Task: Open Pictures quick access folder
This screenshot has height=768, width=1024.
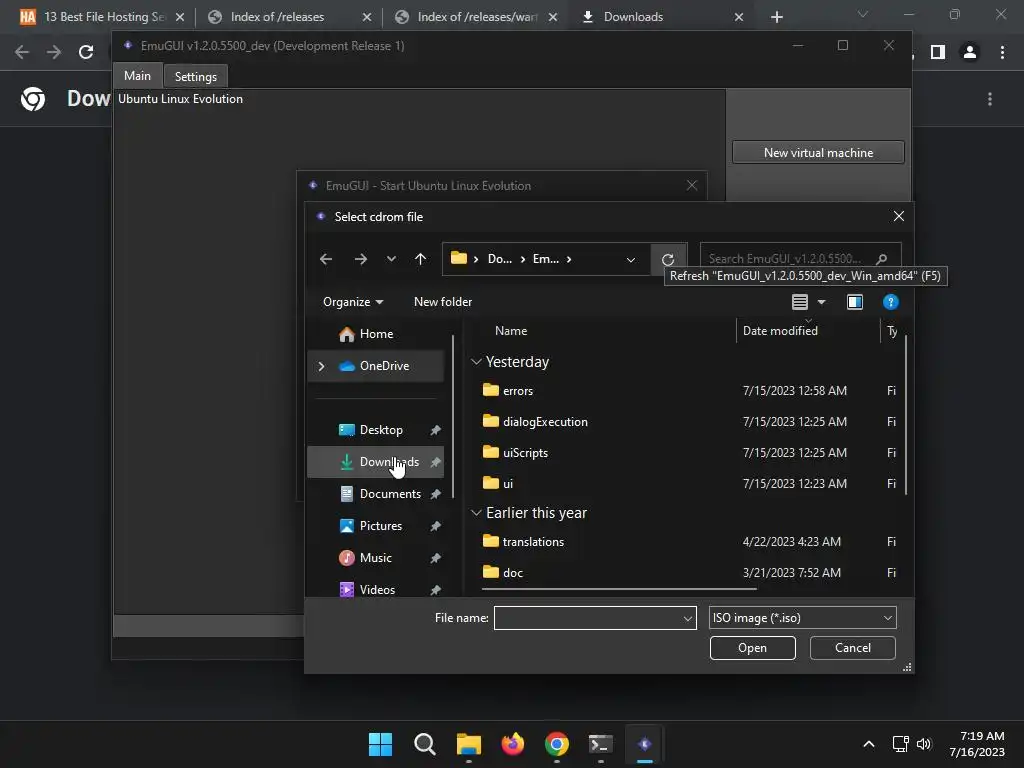Action: click(x=376, y=526)
